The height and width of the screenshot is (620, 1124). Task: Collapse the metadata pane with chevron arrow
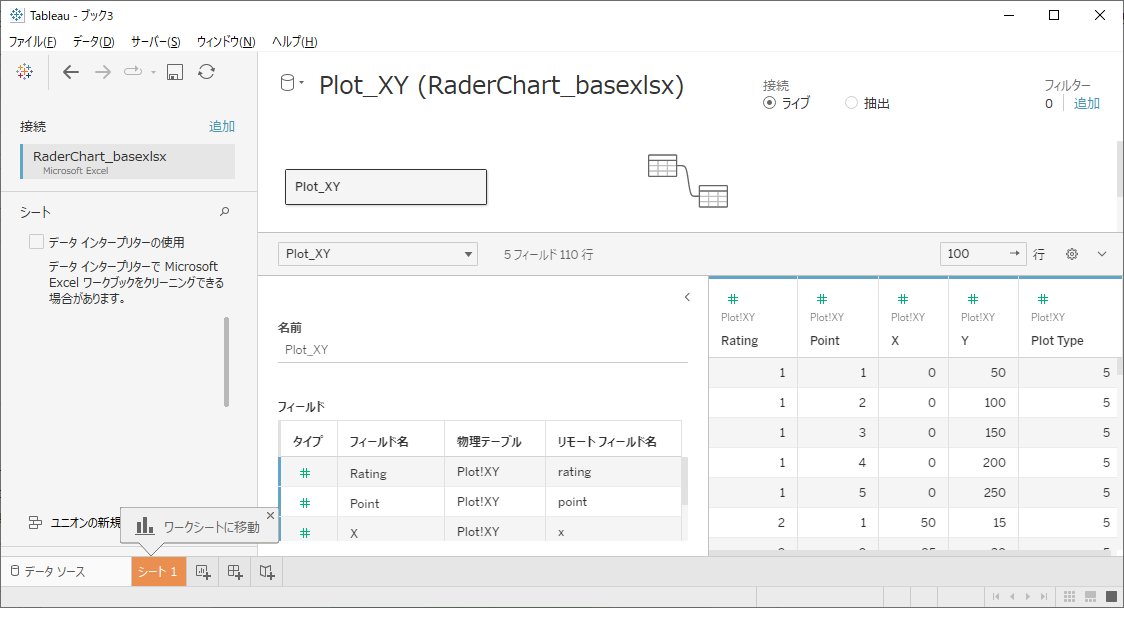[x=687, y=297]
